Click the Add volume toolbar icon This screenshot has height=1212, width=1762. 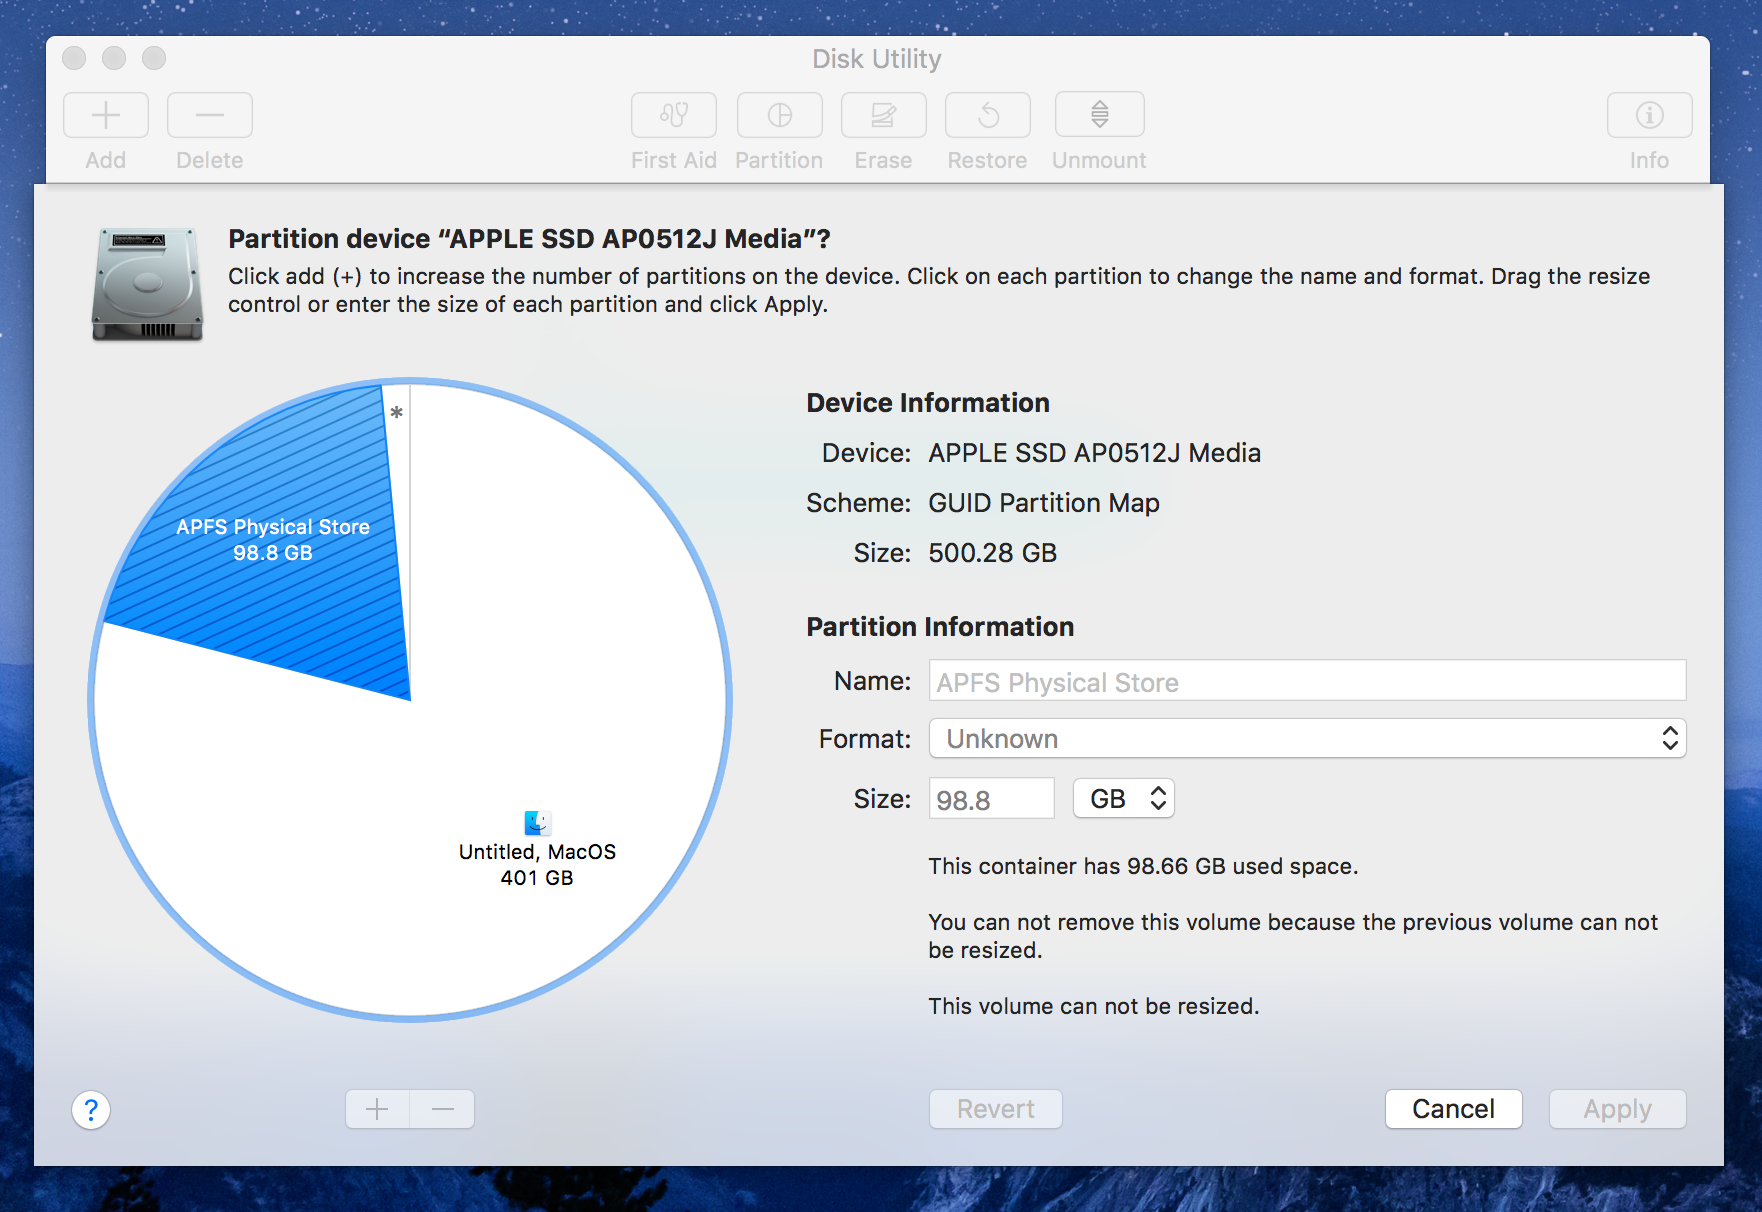(x=106, y=115)
